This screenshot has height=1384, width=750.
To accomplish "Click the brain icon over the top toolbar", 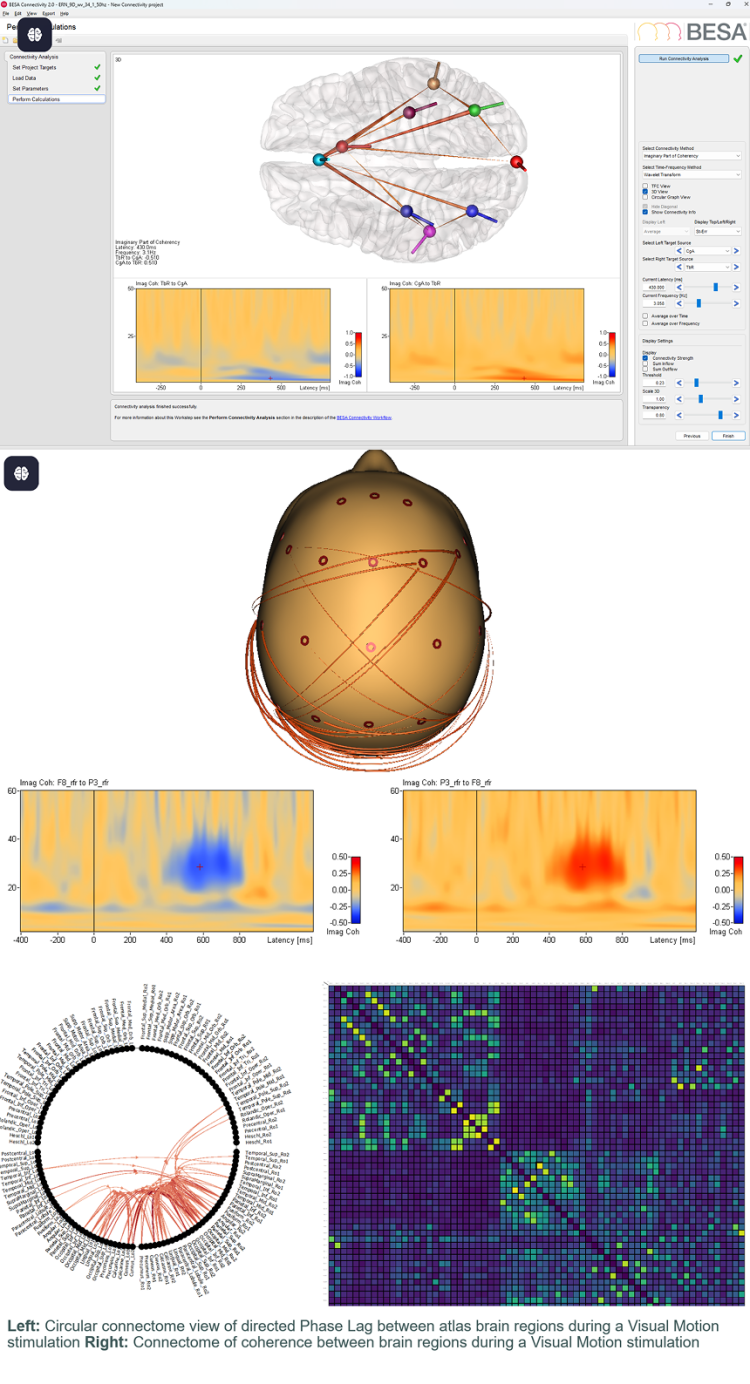I will (35, 35).
